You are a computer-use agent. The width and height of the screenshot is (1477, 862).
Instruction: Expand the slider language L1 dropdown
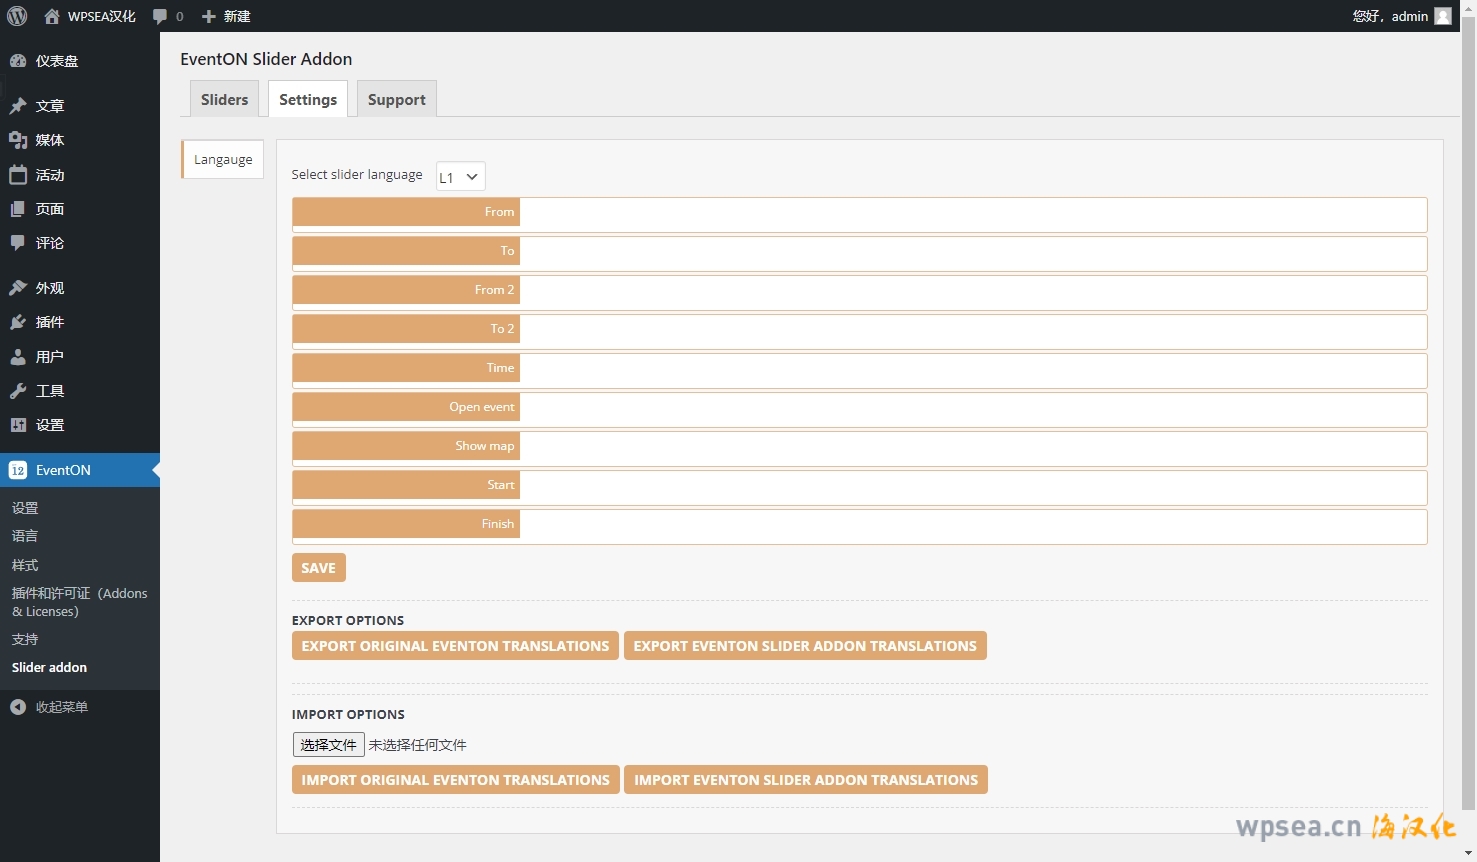[x=461, y=177]
